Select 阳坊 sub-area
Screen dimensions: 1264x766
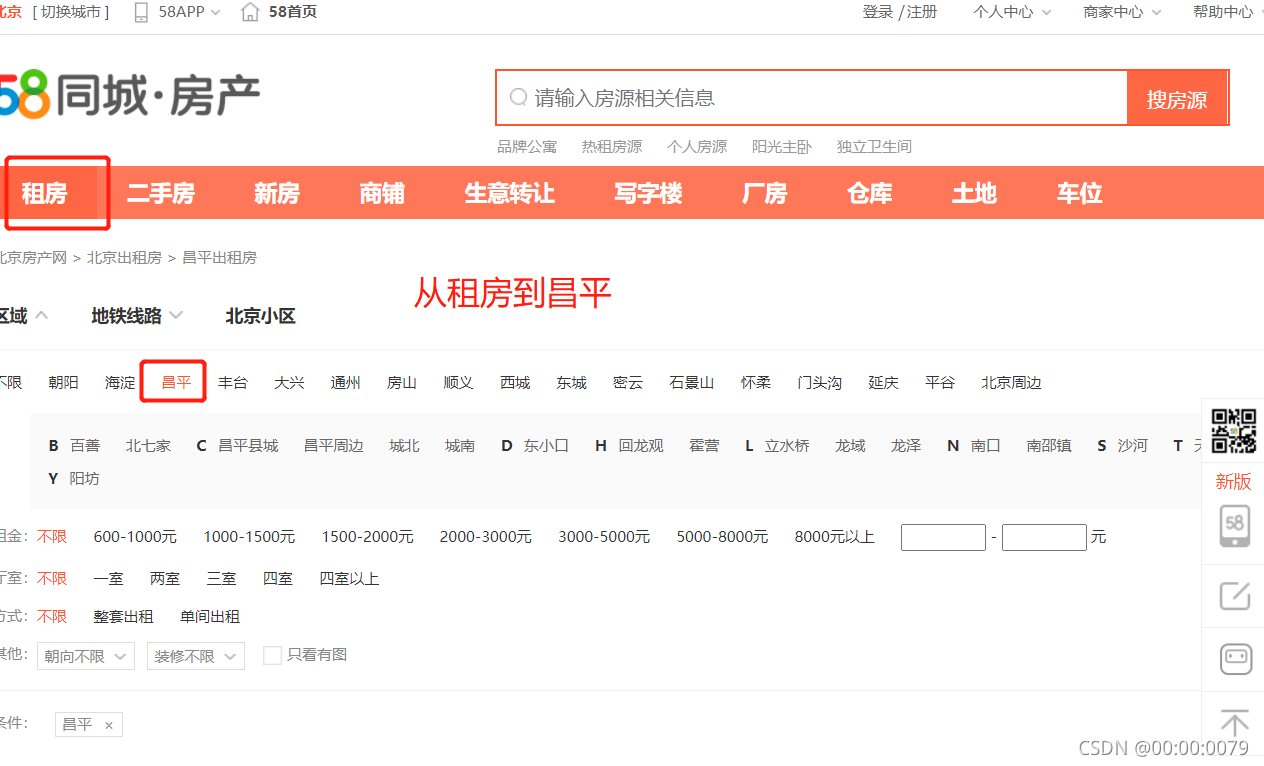(84, 479)
